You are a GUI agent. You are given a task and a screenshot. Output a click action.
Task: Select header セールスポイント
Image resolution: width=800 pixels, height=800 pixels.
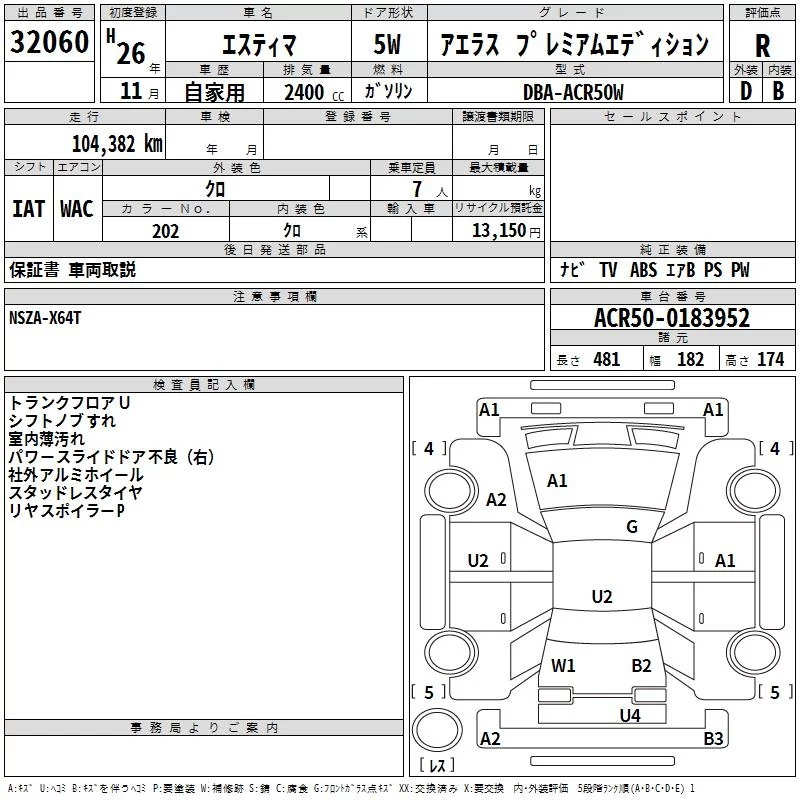[672, 116]
